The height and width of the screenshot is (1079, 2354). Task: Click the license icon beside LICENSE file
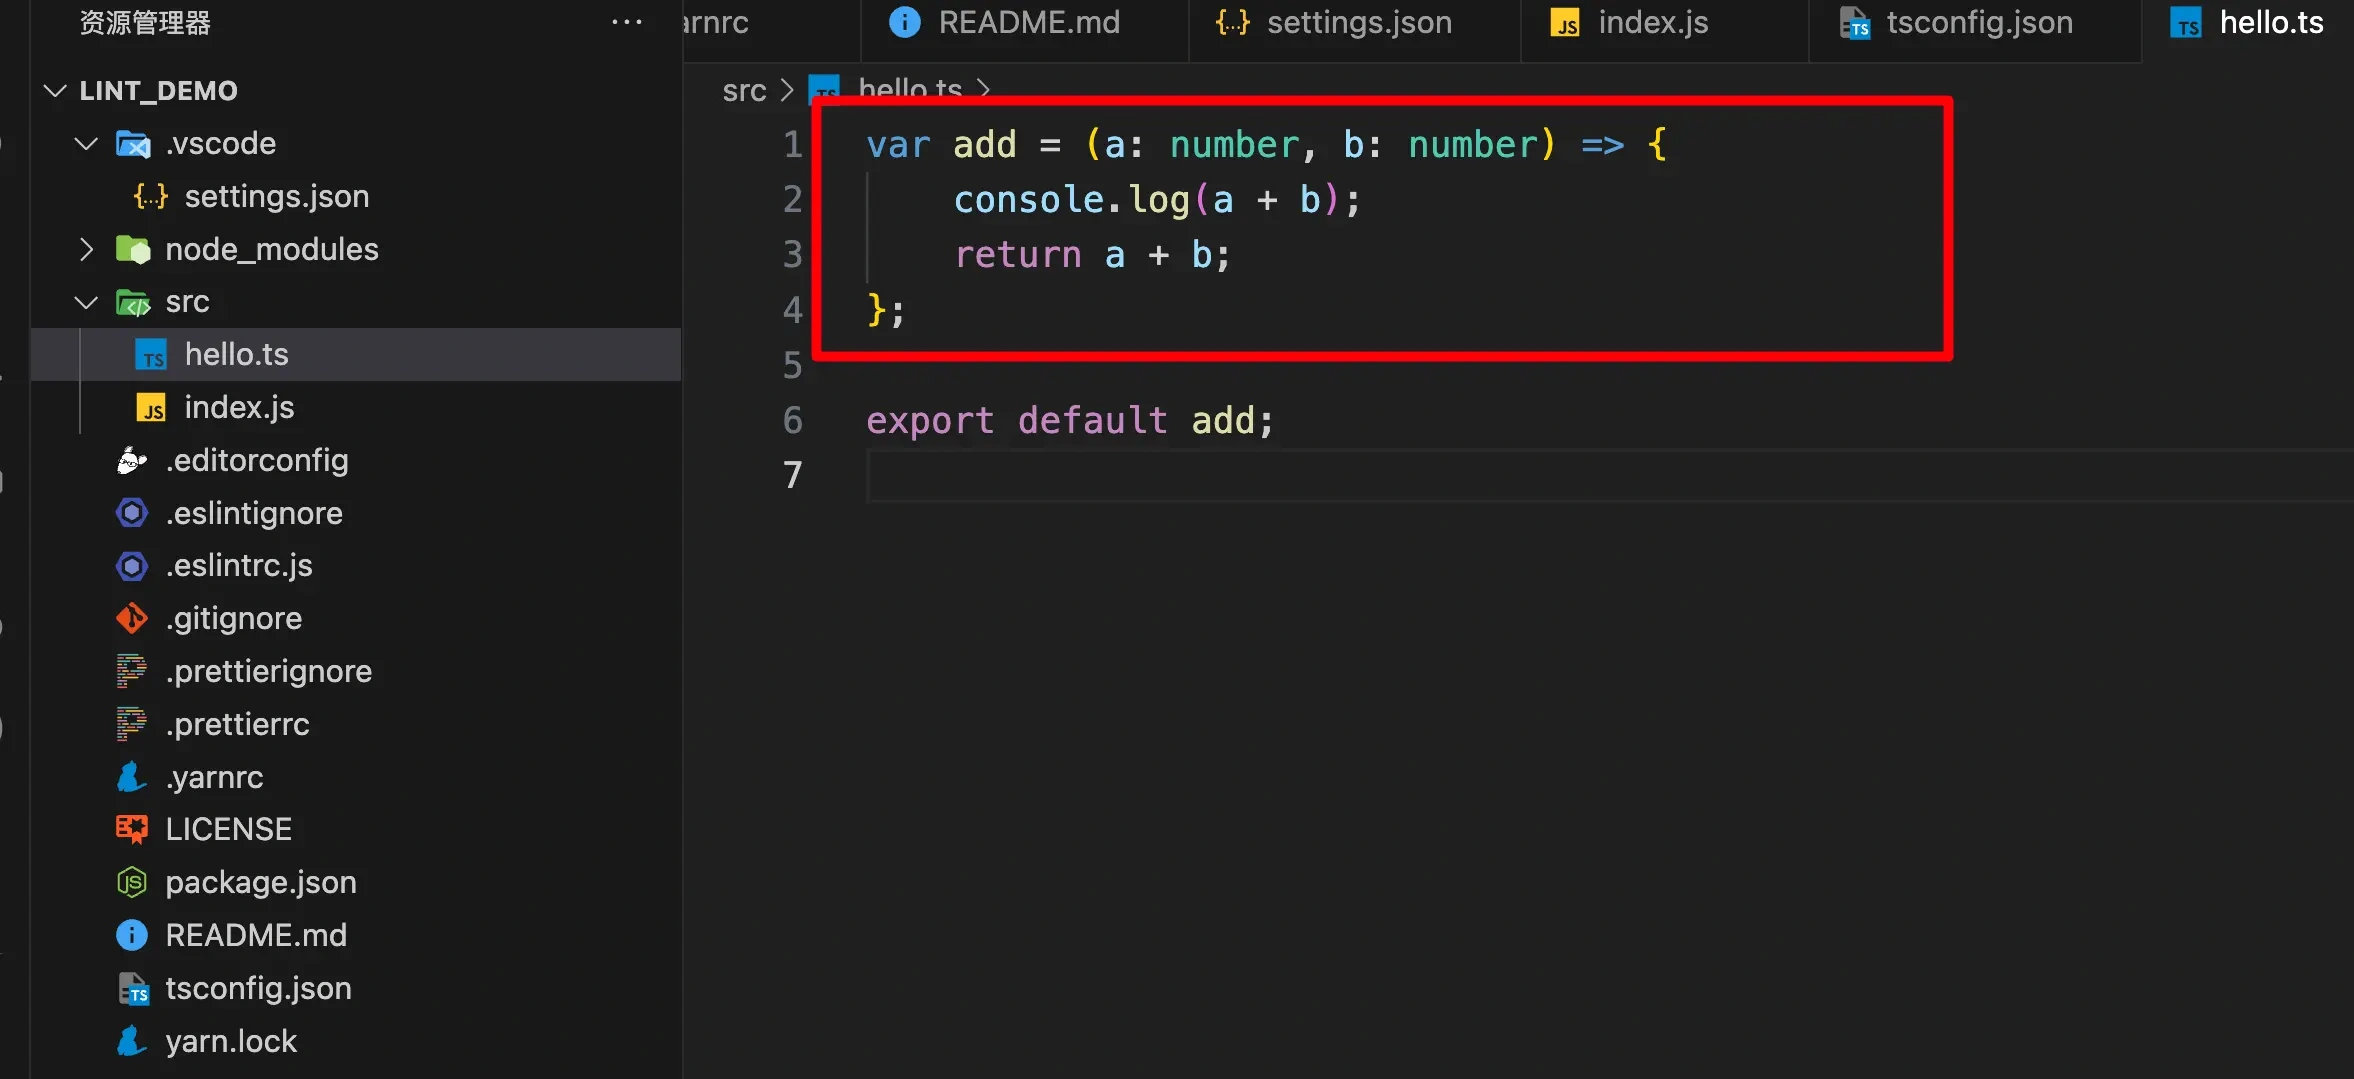132,829
